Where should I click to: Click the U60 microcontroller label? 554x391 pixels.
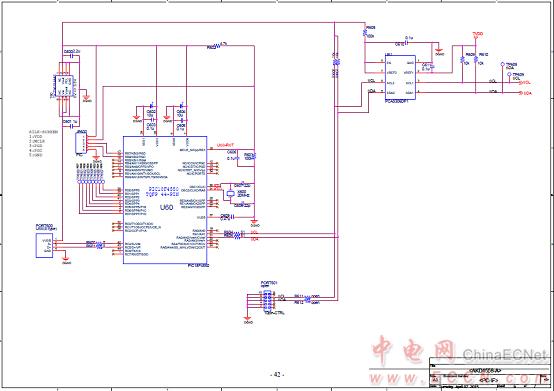click(166, 208)
